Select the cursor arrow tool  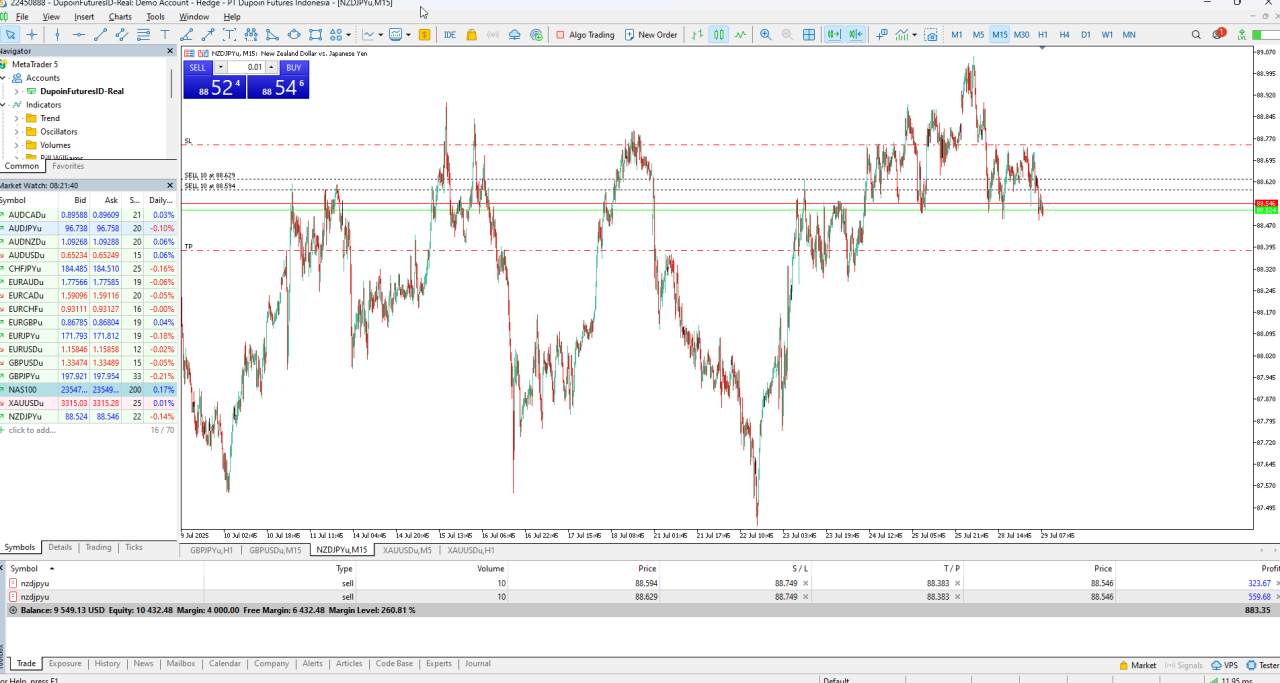click(10, 34)
